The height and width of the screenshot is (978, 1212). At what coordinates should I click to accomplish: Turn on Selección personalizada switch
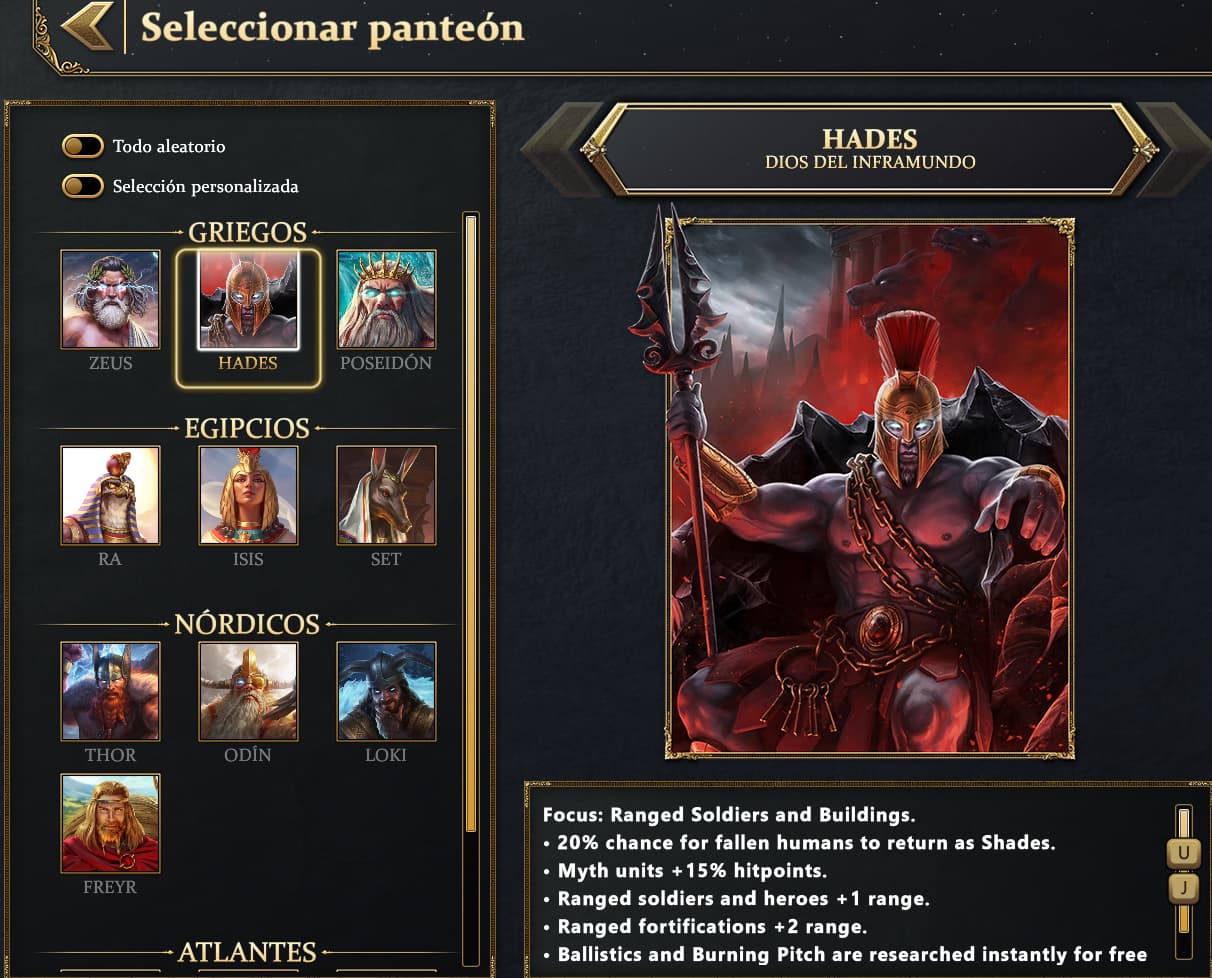[x=82, y=187]
